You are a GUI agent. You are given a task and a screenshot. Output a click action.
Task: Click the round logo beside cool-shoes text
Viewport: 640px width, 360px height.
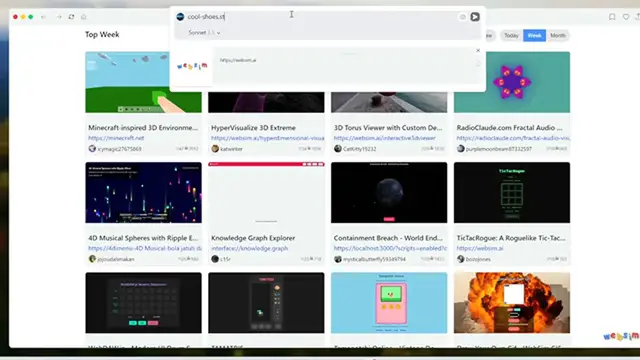[180, 17]
